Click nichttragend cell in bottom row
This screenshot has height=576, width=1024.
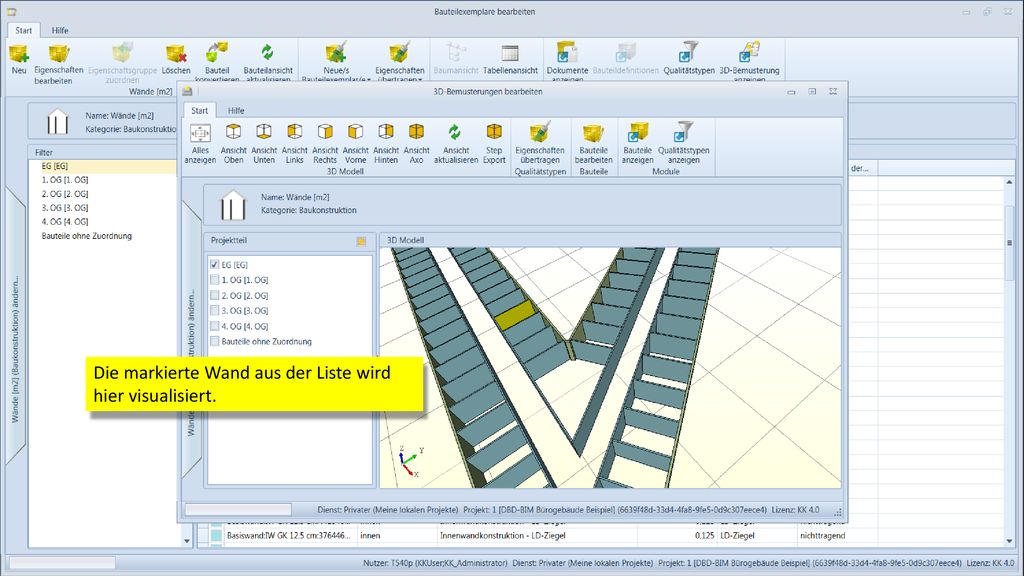point(822,536)
